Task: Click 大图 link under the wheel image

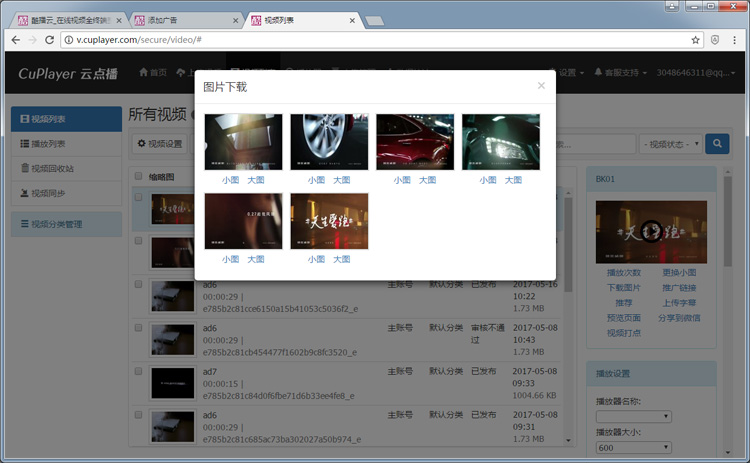Action: 342,180
